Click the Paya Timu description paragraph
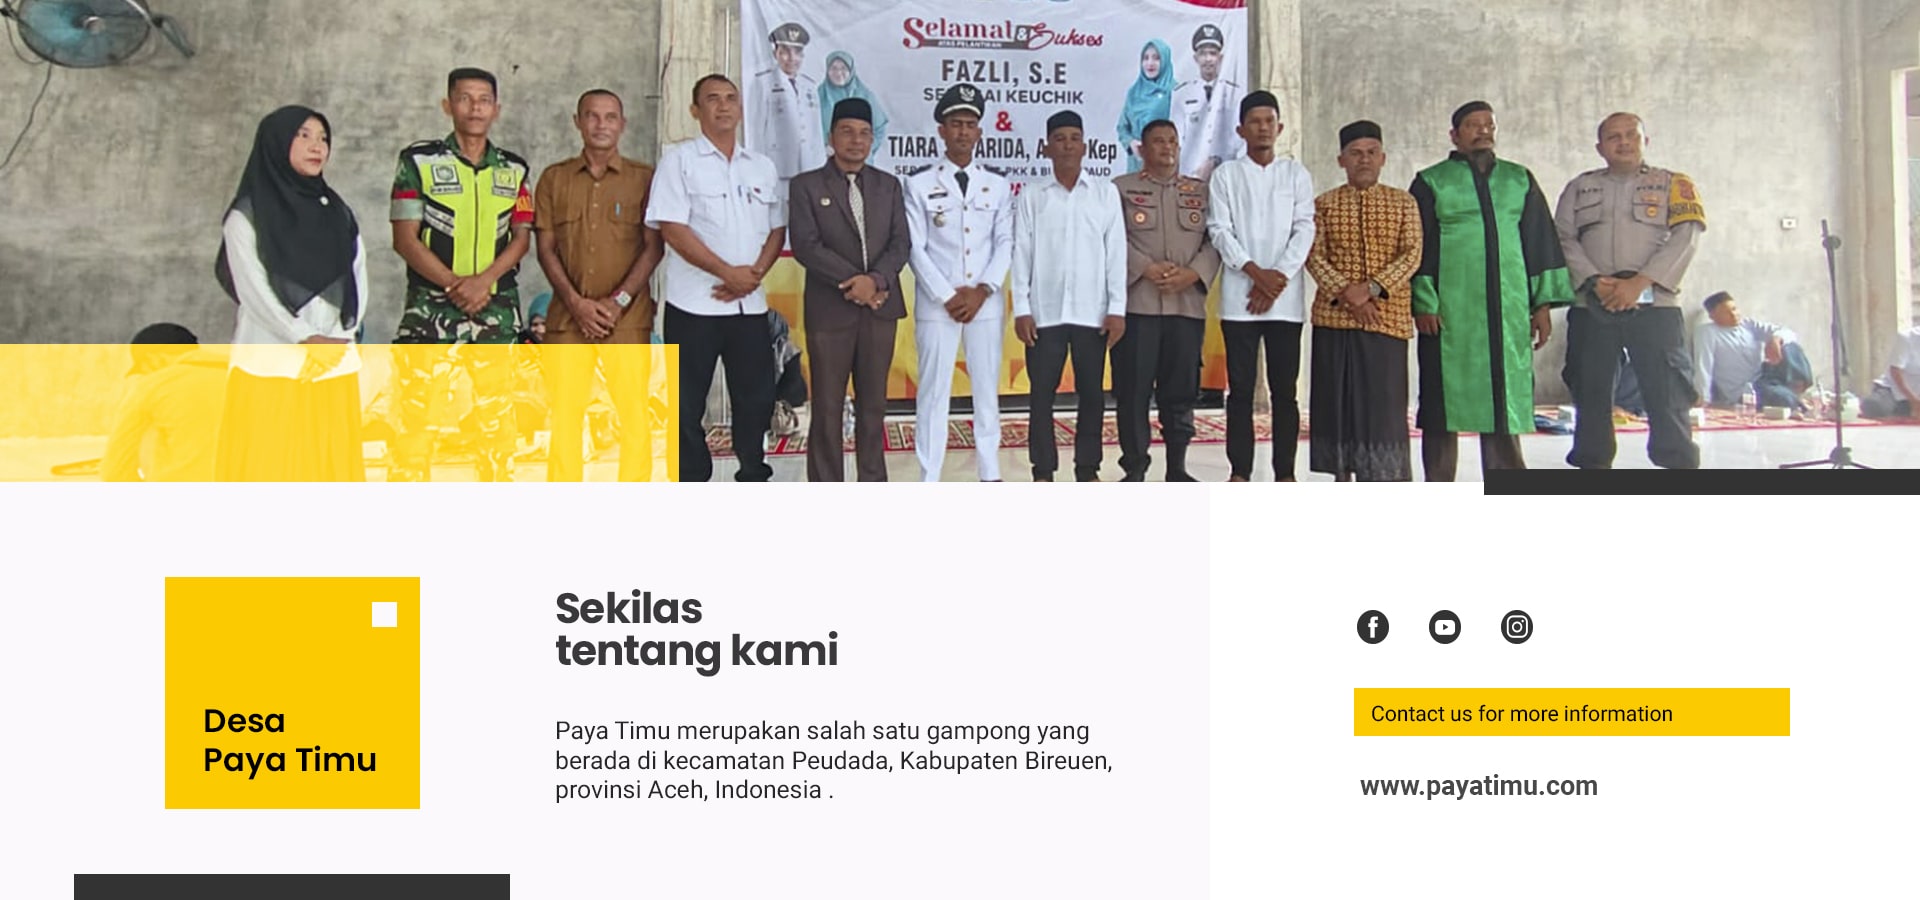This screenshot has width=1920, height=900. 833,760
